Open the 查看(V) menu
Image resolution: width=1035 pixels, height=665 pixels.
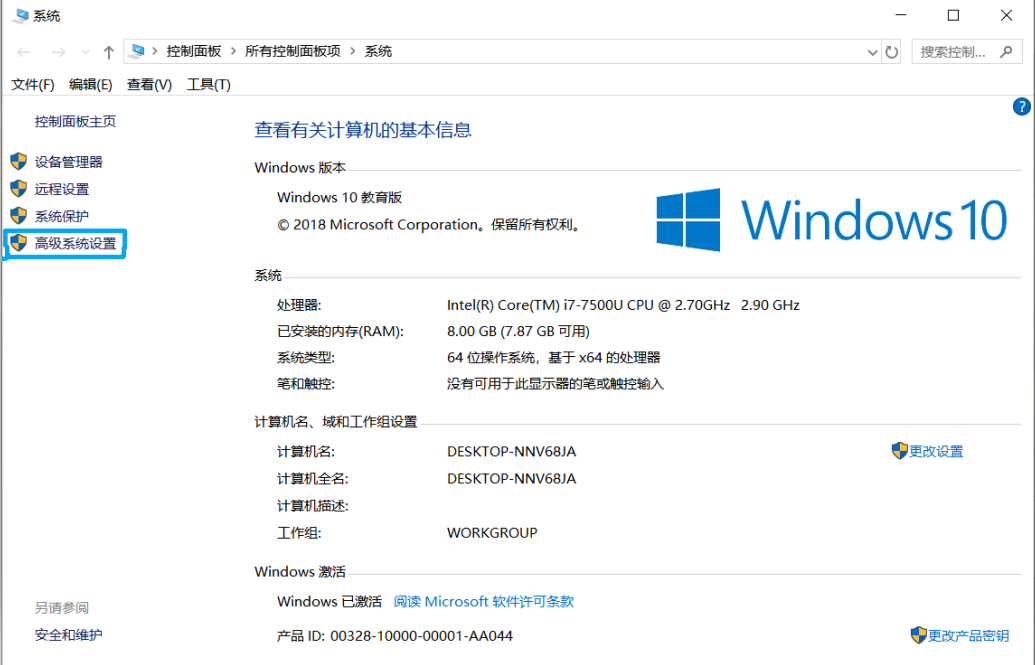(x=149, y=85)
